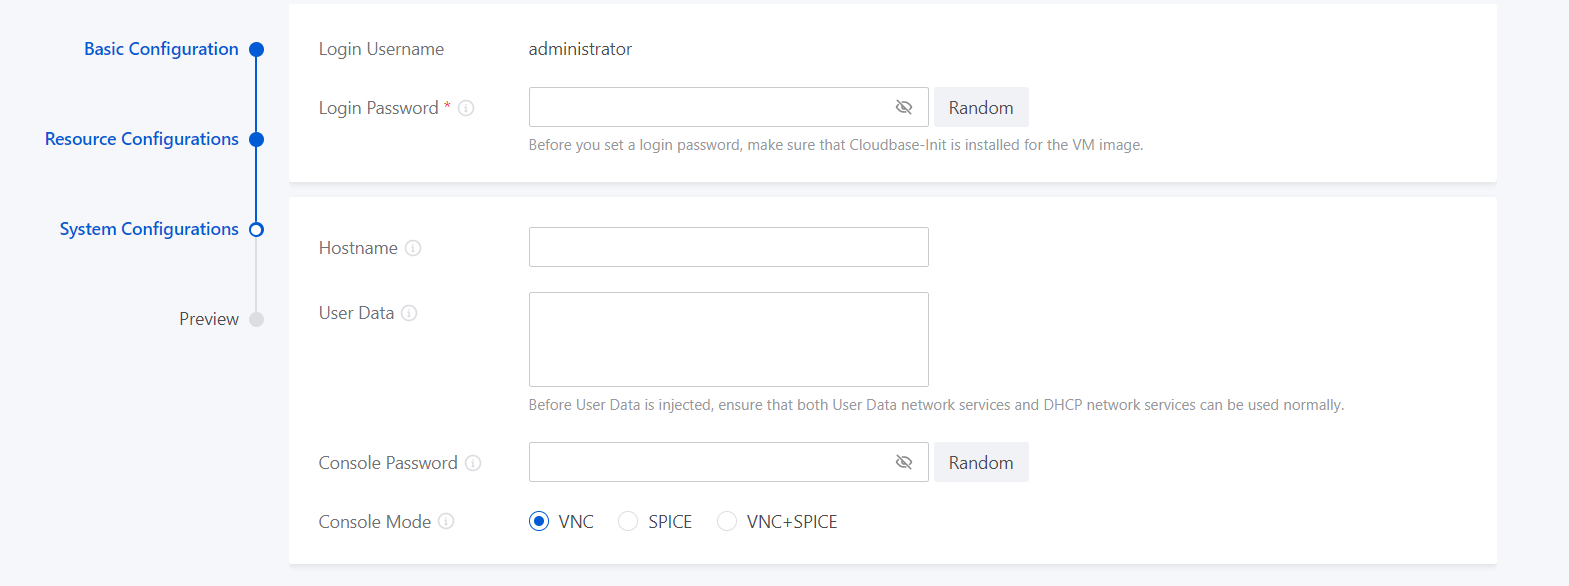
Task: Click the Hostname info icon
Action: tap(413, 248)
